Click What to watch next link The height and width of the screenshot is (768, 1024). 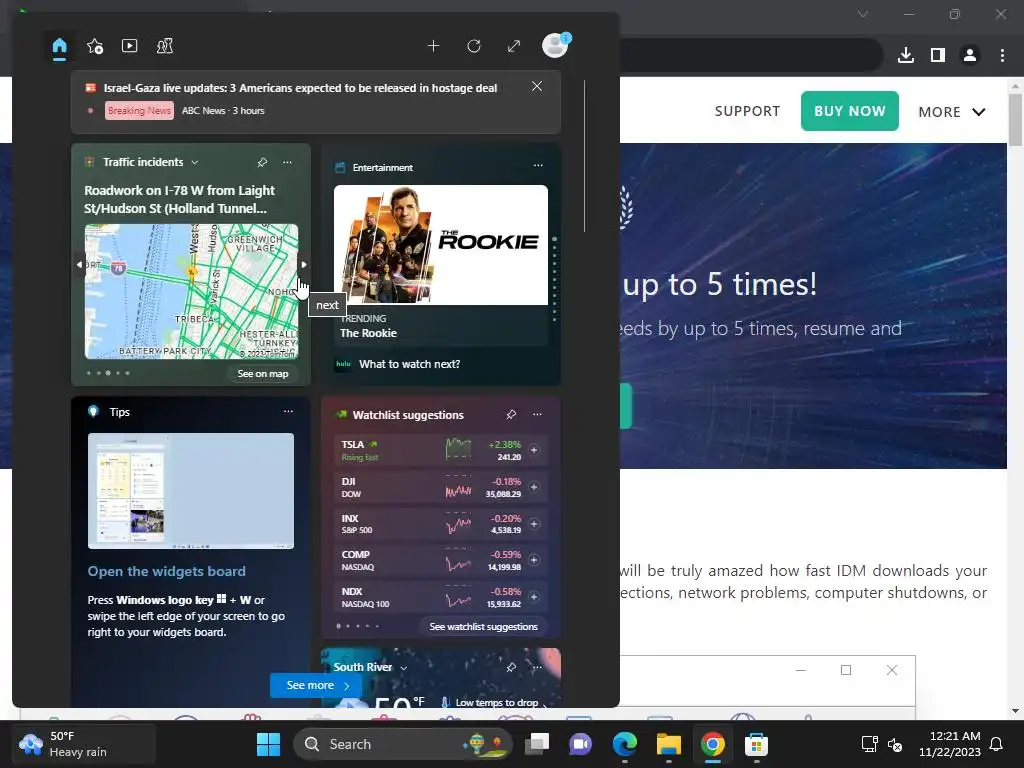point(409,364)
